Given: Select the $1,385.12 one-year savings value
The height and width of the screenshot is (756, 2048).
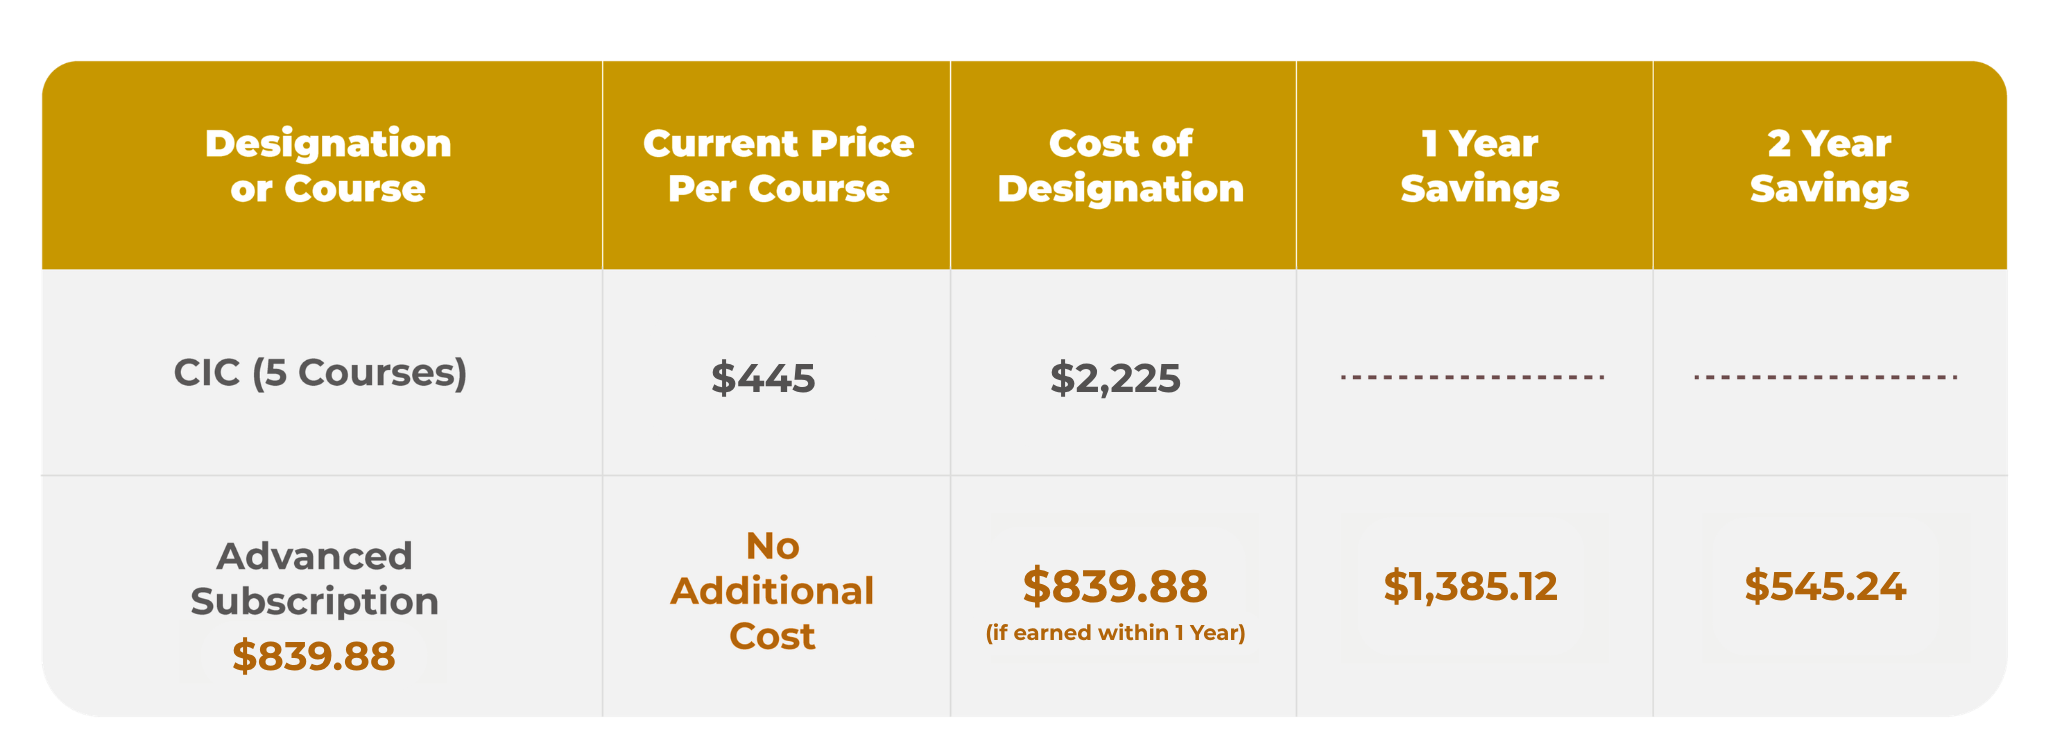Looking at the screenshot, I should coord(1470,586).
